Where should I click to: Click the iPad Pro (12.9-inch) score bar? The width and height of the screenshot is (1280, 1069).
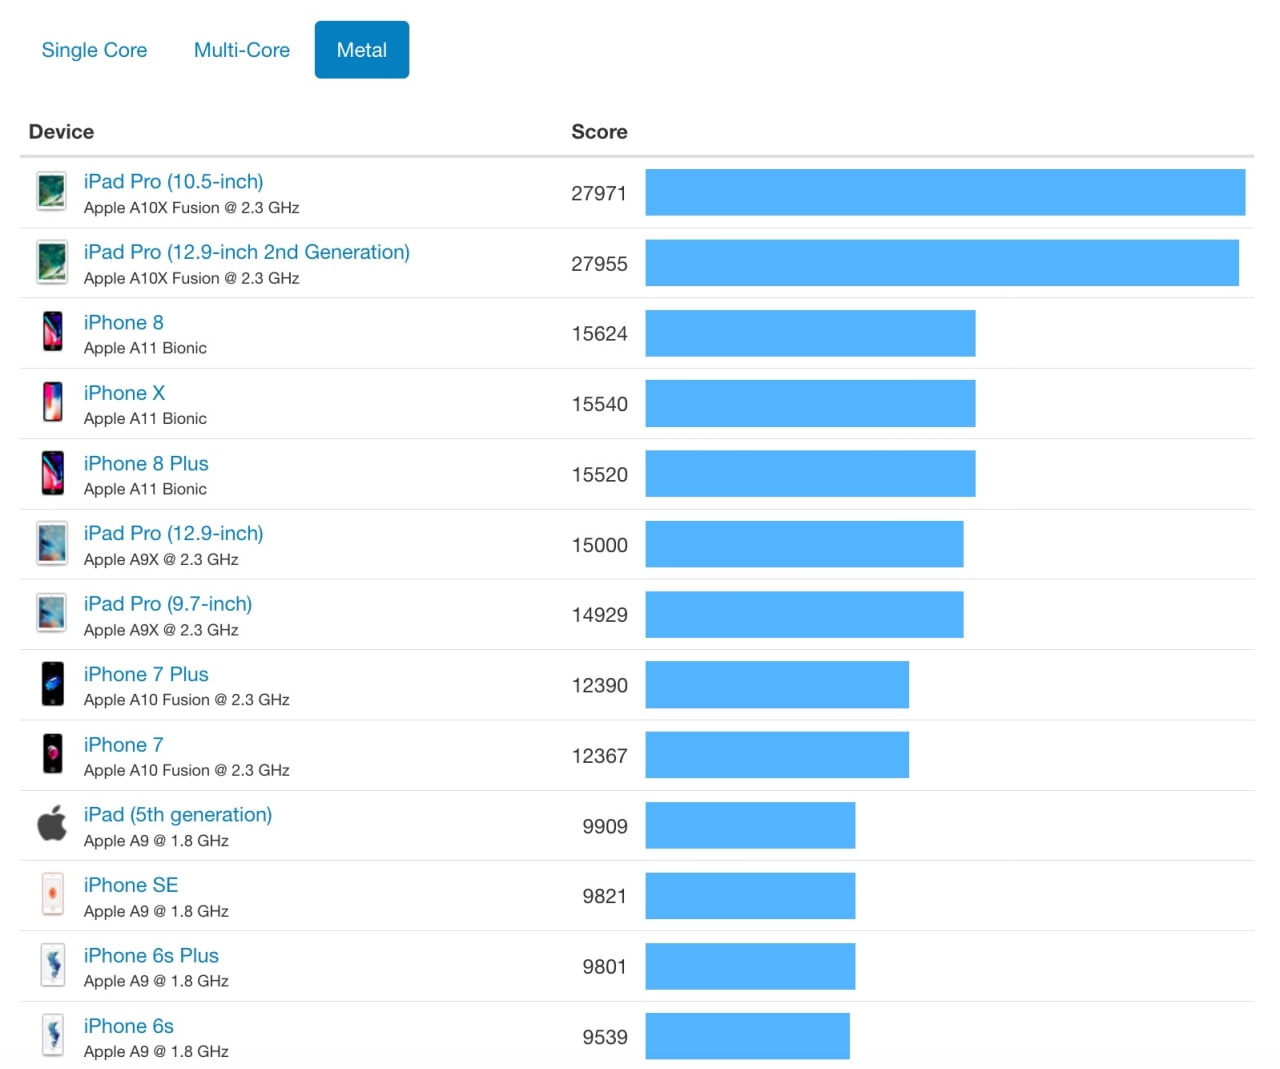pyautogui.click(x=804, y=544)
